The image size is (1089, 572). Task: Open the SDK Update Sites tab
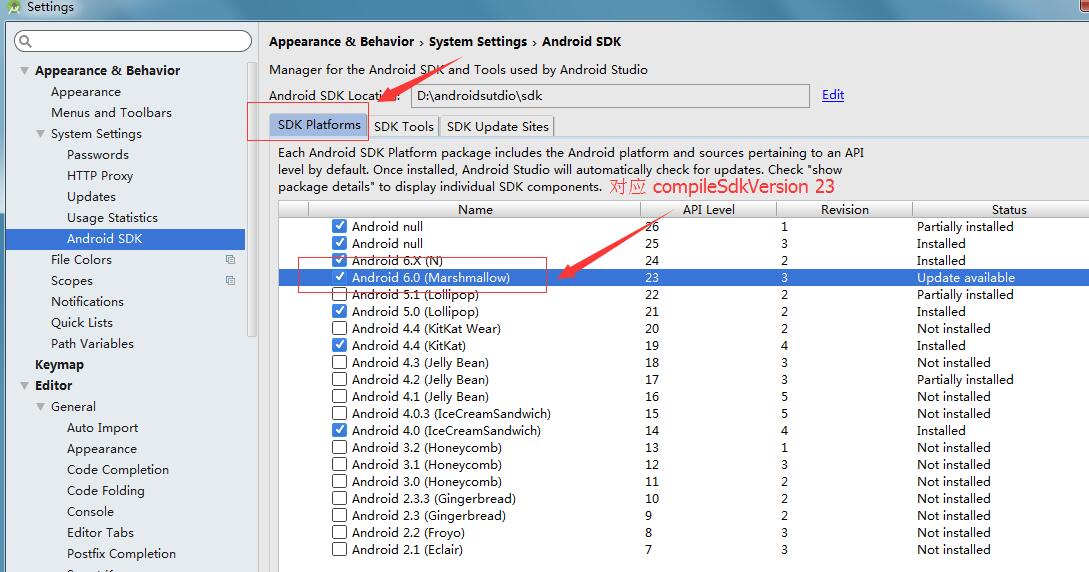[497, 126]
